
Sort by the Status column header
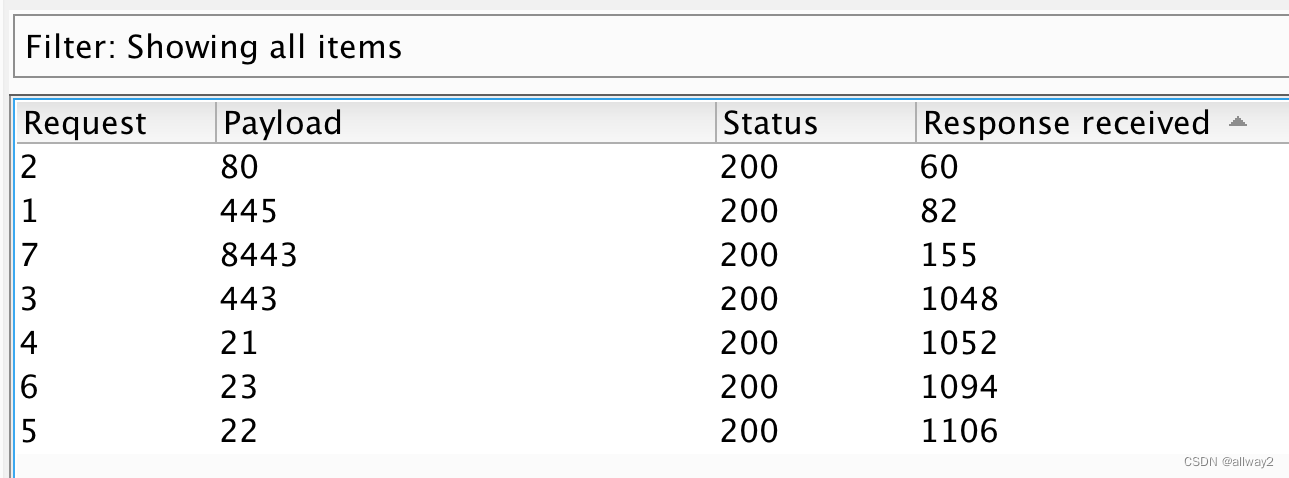pyautogui.click(x=816, y=123)
